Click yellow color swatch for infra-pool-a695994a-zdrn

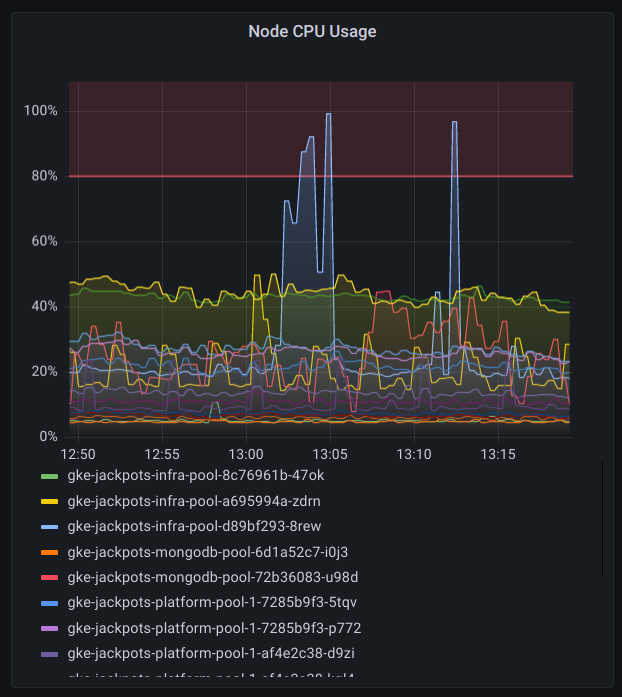[49, 502]
